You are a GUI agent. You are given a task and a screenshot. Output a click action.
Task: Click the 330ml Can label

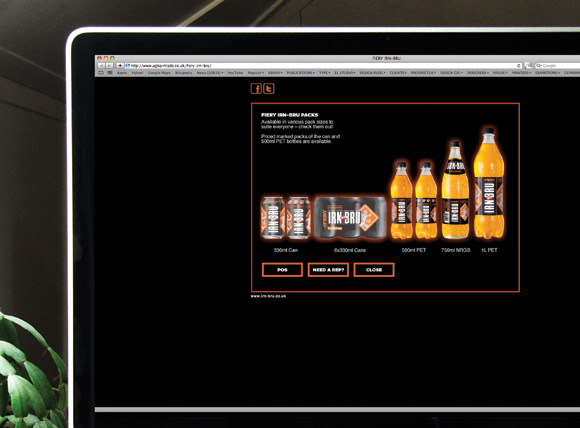click(x=286, y=250)
